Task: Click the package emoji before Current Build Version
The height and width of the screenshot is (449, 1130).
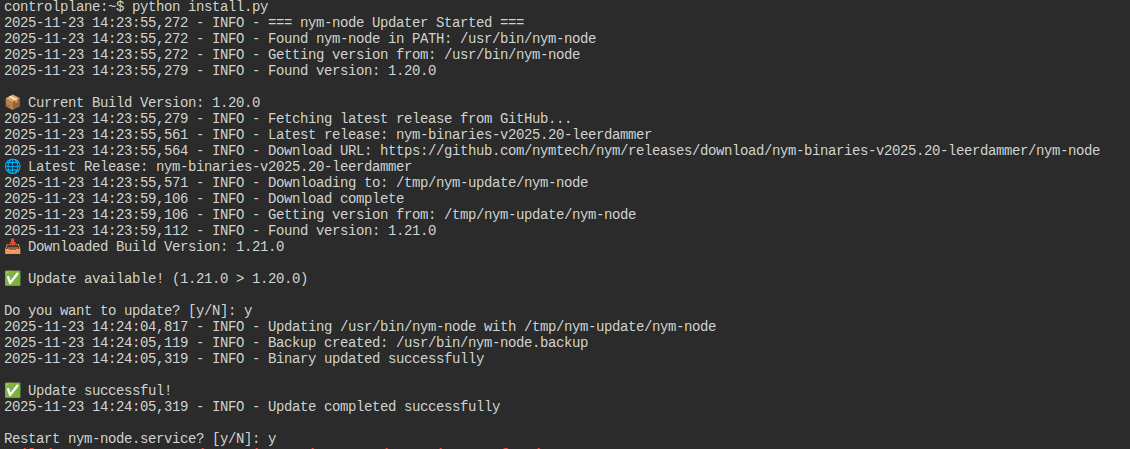Action: tap(12, 102)
